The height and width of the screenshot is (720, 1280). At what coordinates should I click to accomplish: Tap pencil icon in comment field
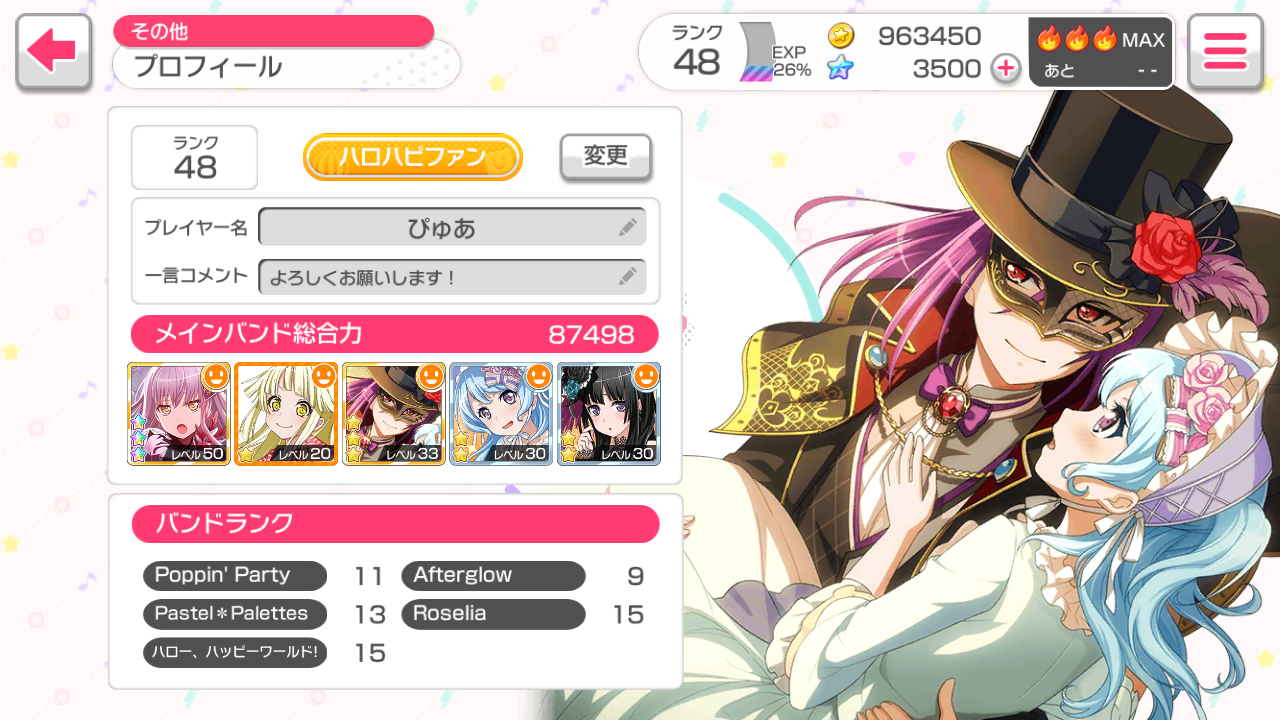point(628,277)
